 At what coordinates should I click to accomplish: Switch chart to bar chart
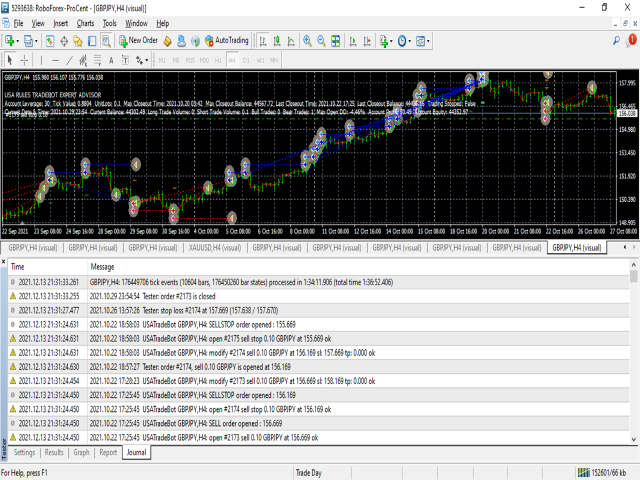[x=263, y=41]
